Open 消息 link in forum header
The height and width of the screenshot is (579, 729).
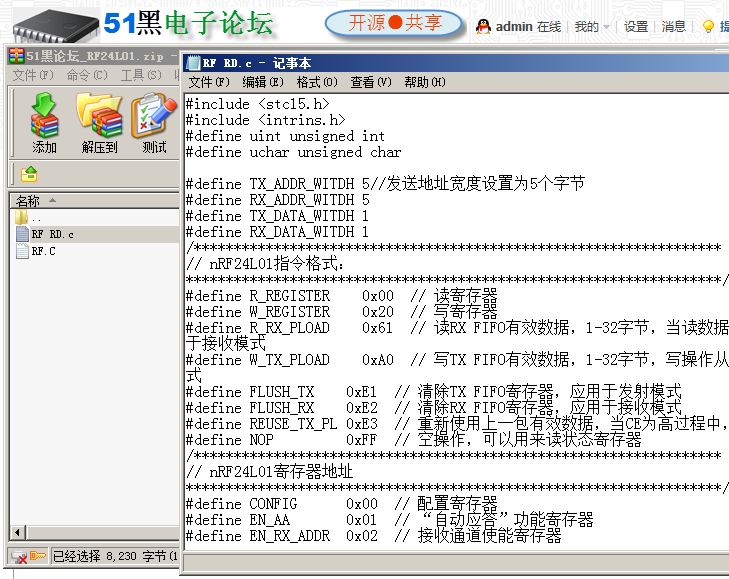point(674,27)
